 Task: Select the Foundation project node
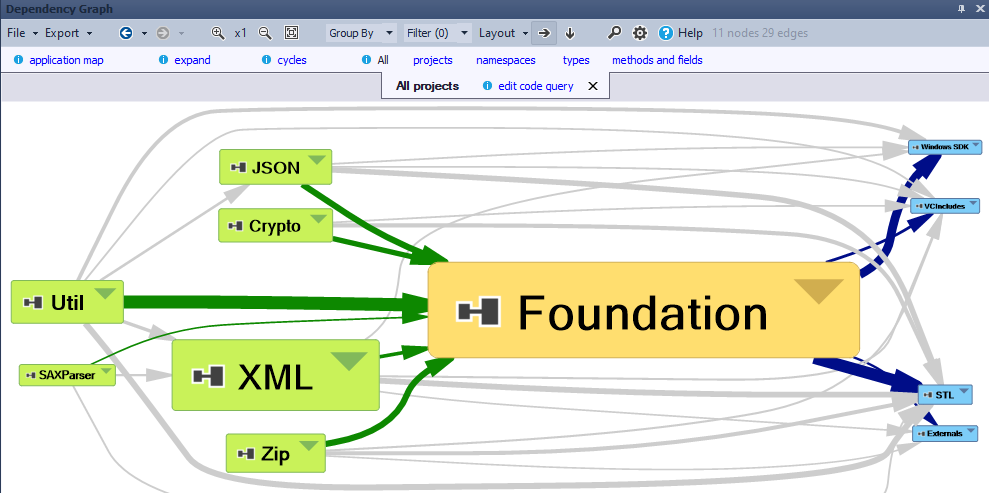coord(643,310)
